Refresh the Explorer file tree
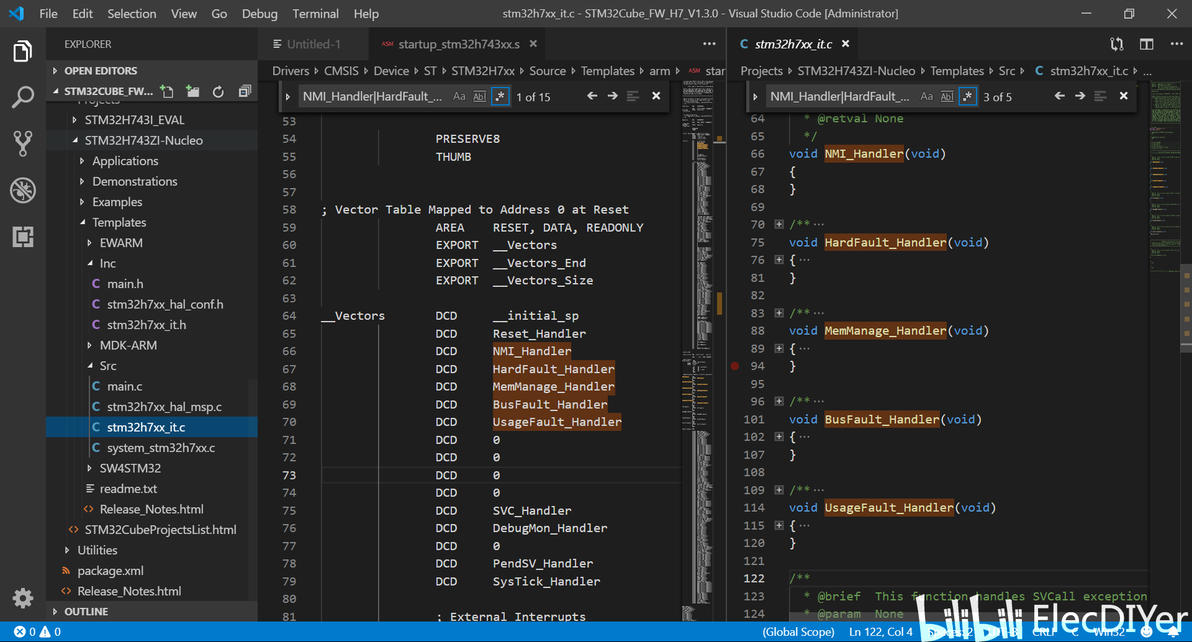This screenshot has width=1192, height=642. (x=218, y=92)
